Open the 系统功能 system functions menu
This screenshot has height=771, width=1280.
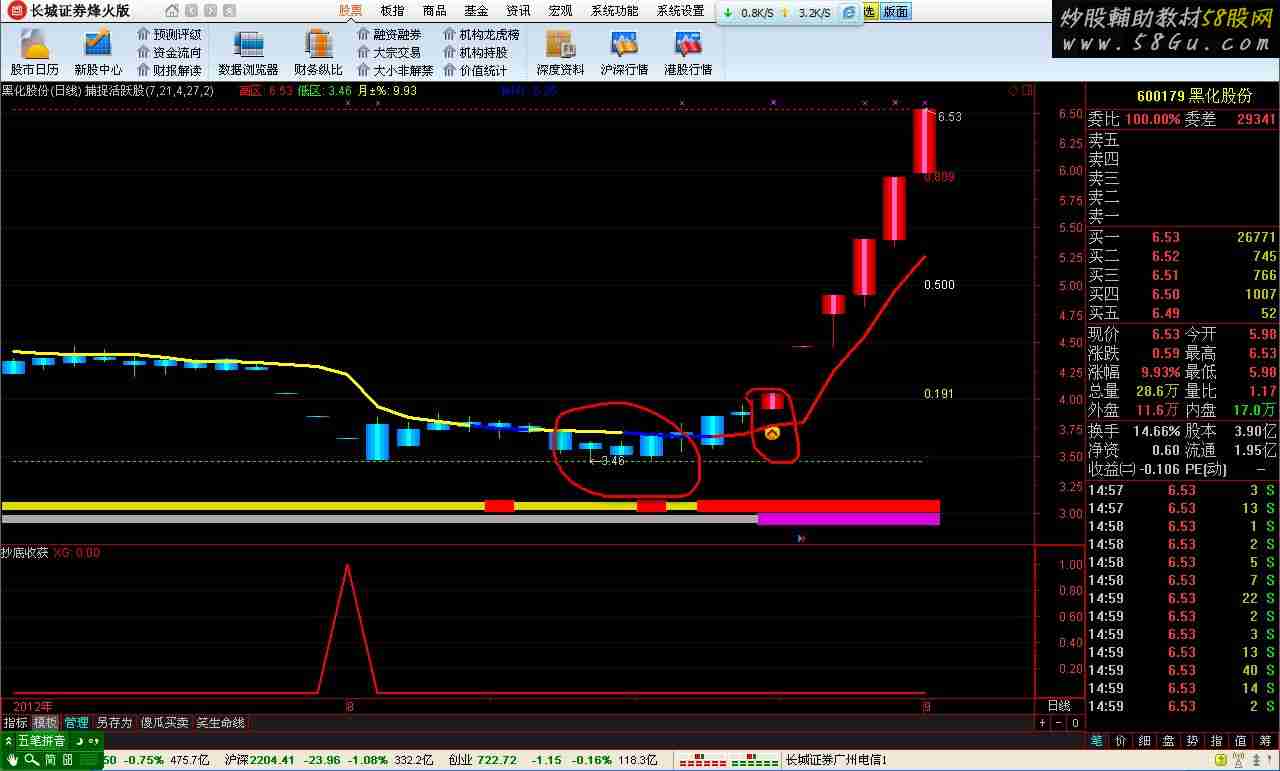pyautogui.click(x=614, y=11)
